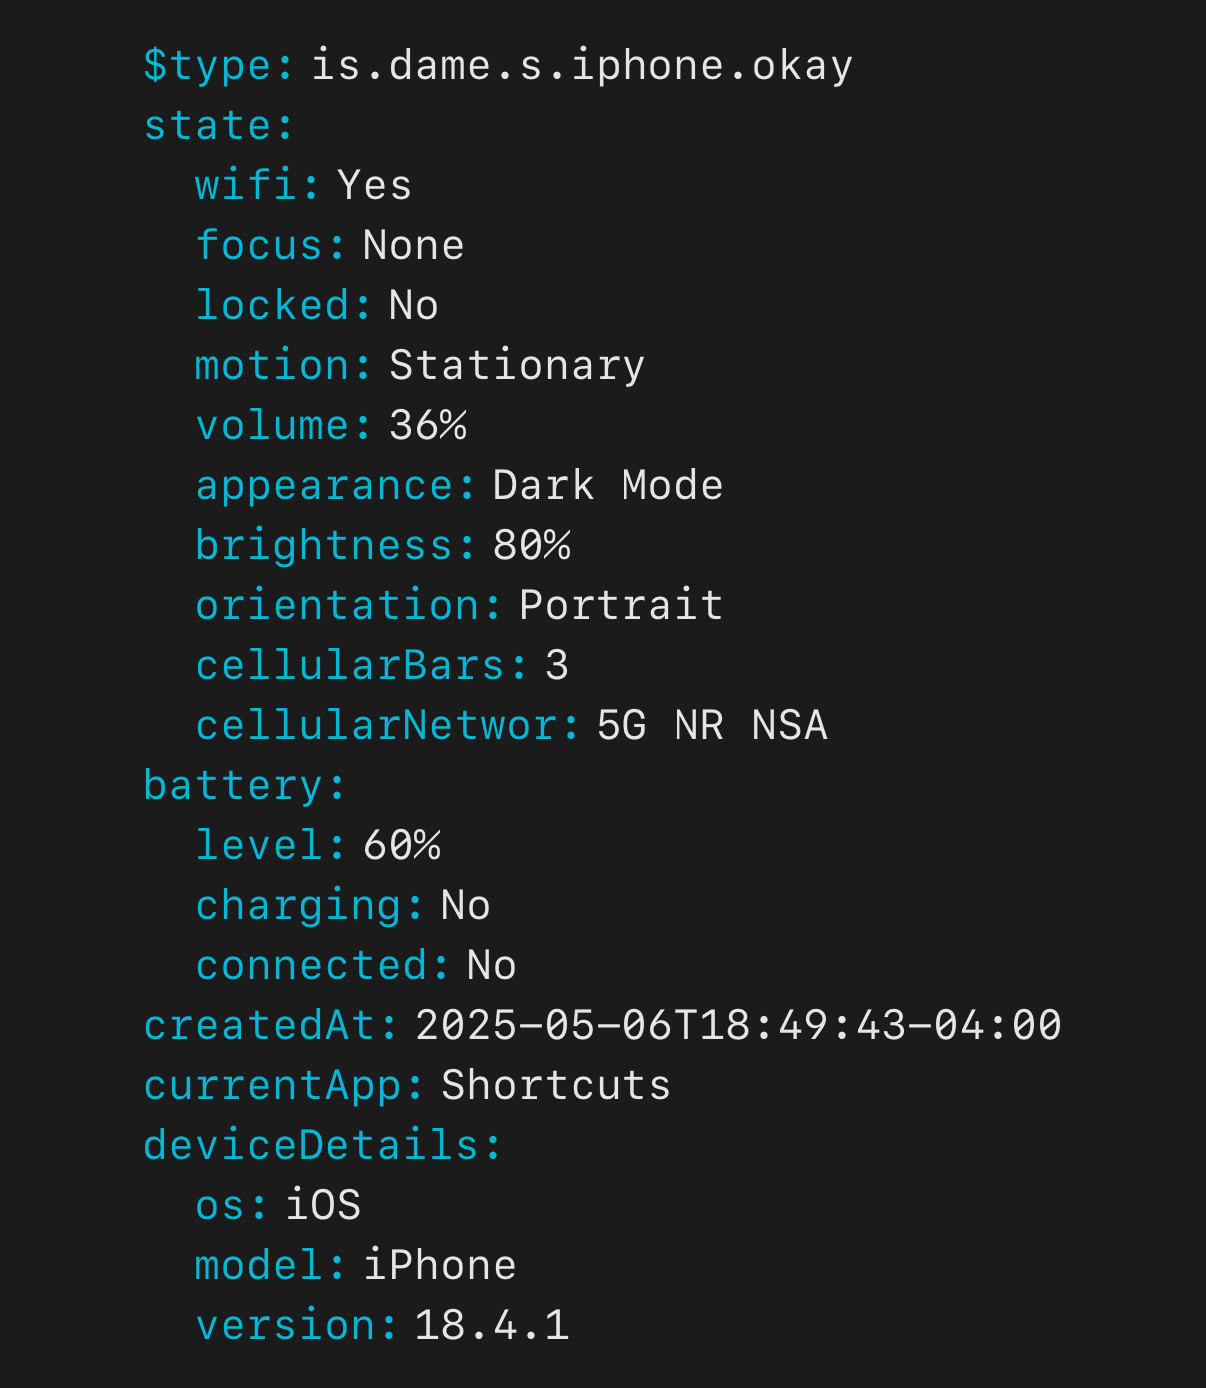Click the brightness 80% value

[x=532, y=546]
